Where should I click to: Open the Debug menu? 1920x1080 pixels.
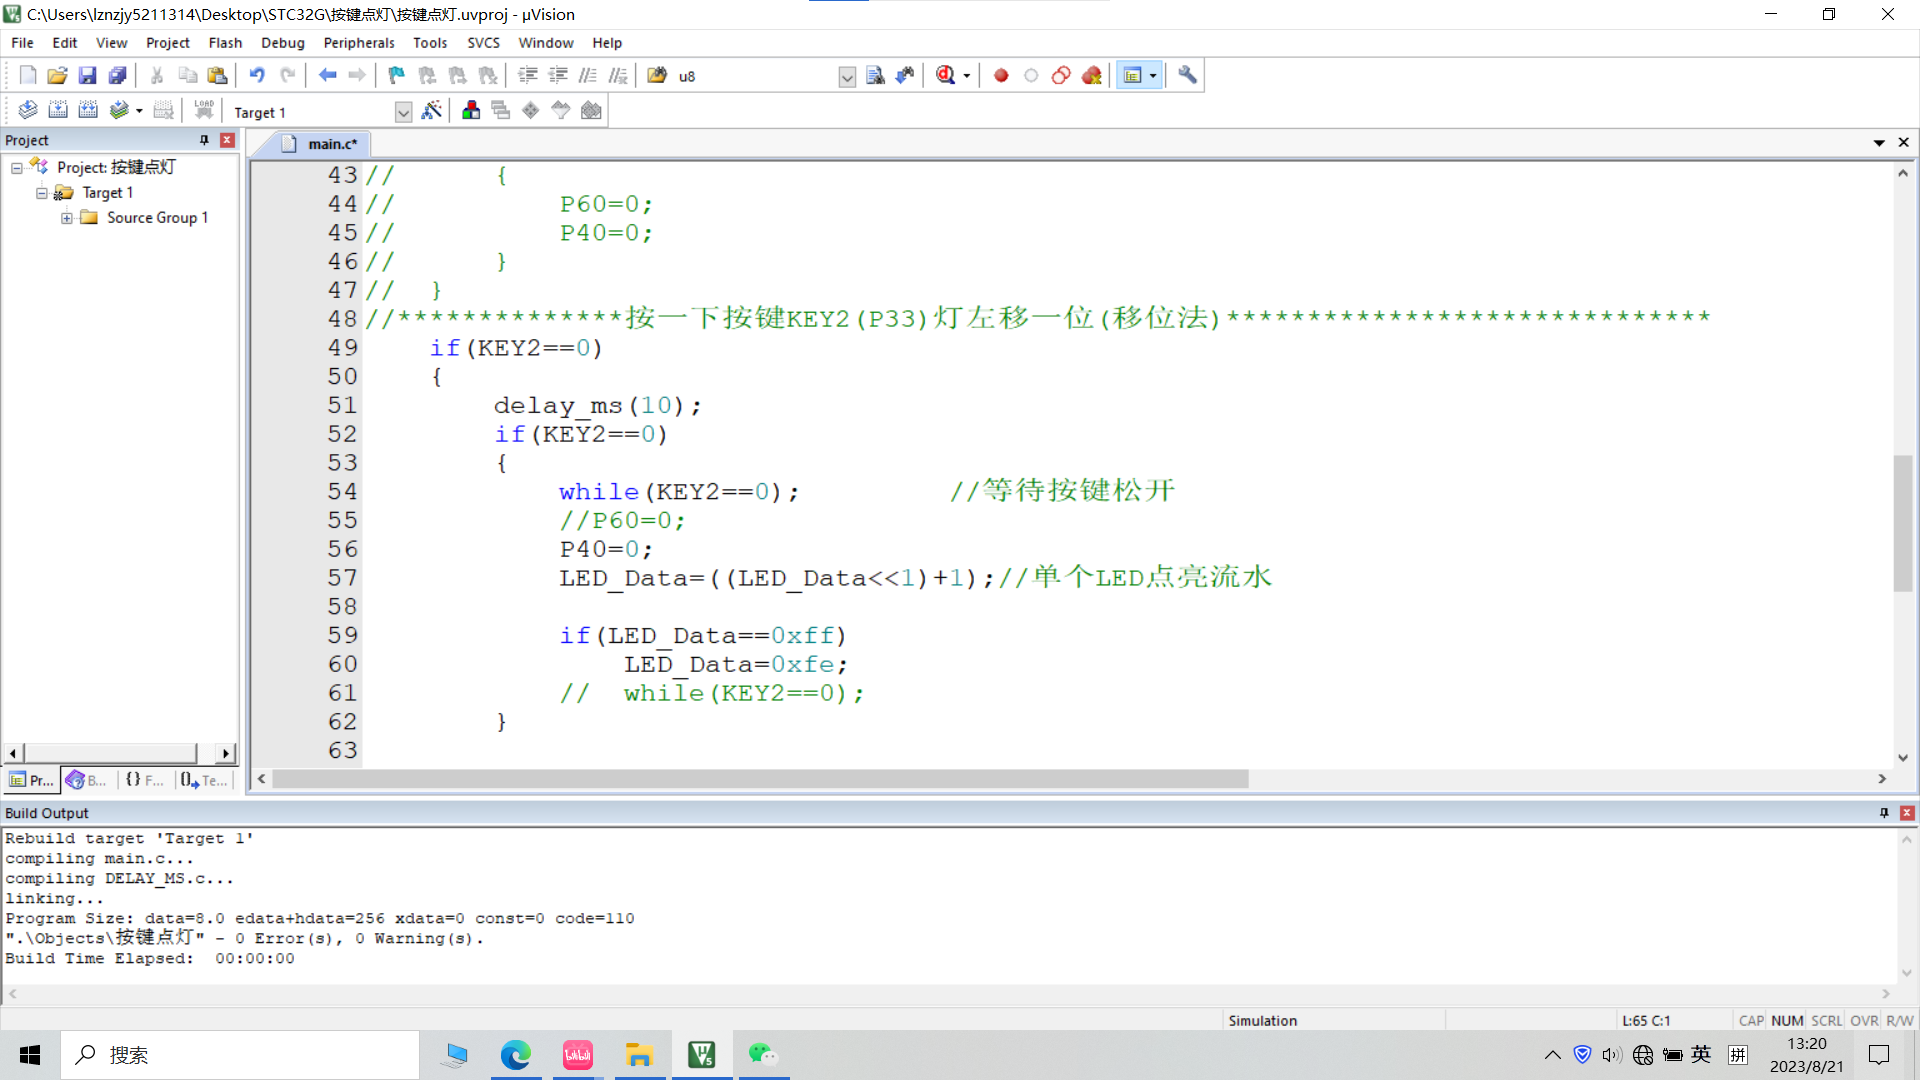(x=283, y=43)
